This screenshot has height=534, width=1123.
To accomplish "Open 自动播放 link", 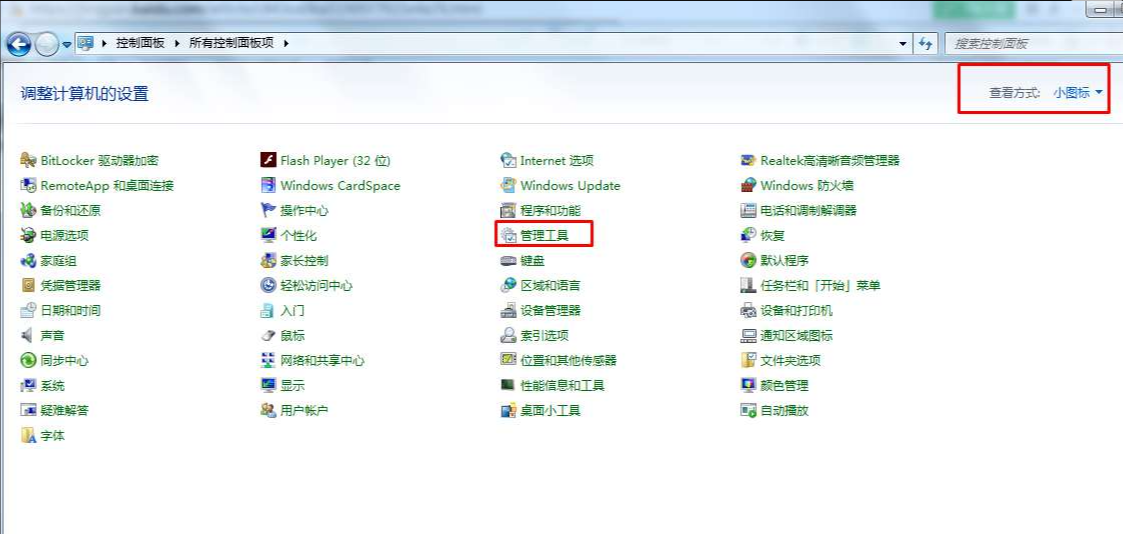I will coord(785,410).
